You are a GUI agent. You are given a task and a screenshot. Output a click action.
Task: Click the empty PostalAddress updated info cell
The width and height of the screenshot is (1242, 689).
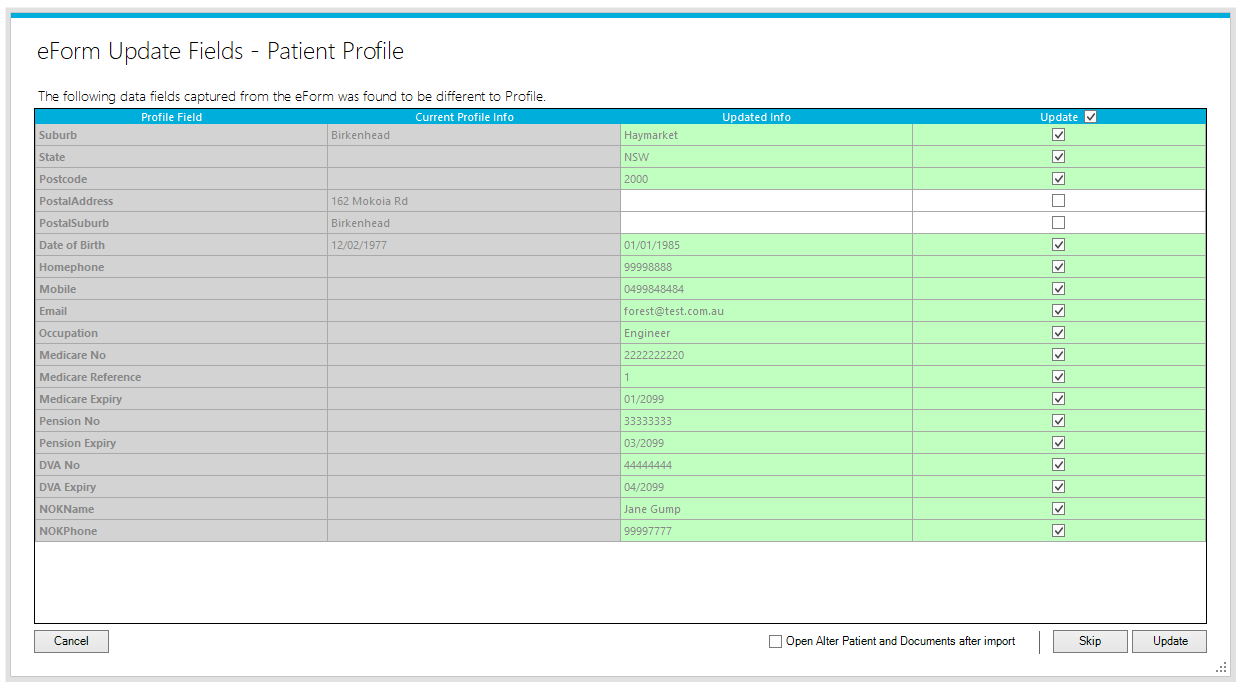pyautogui.click(x=766, y=201)
